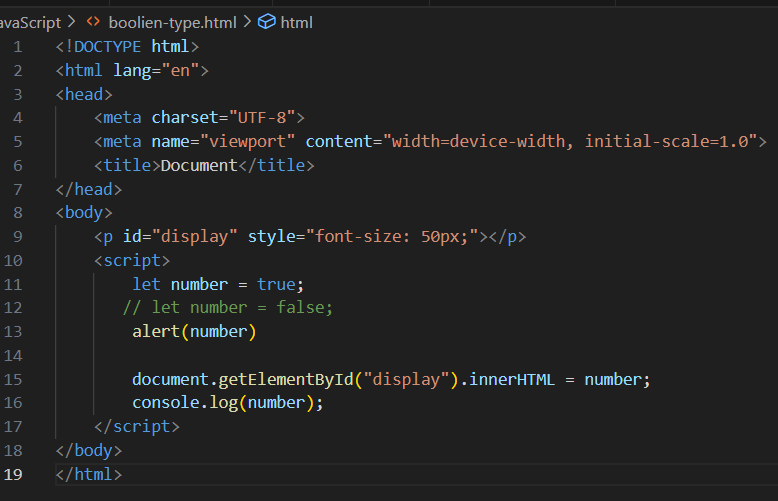Click line number 1 in the gutter
Screen dimensions: 778x501
tap(17, 46)
